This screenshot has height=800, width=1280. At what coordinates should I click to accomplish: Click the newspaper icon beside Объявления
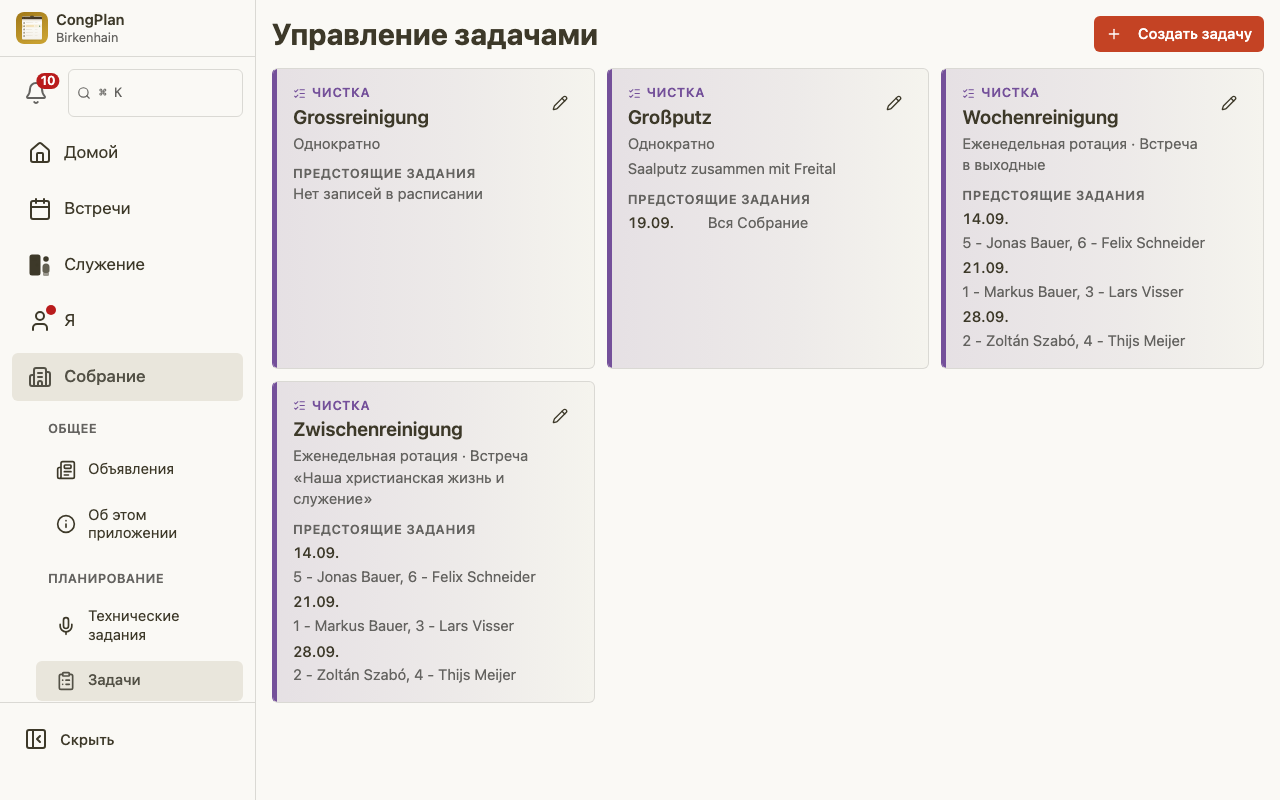click(x=66, y=470)
